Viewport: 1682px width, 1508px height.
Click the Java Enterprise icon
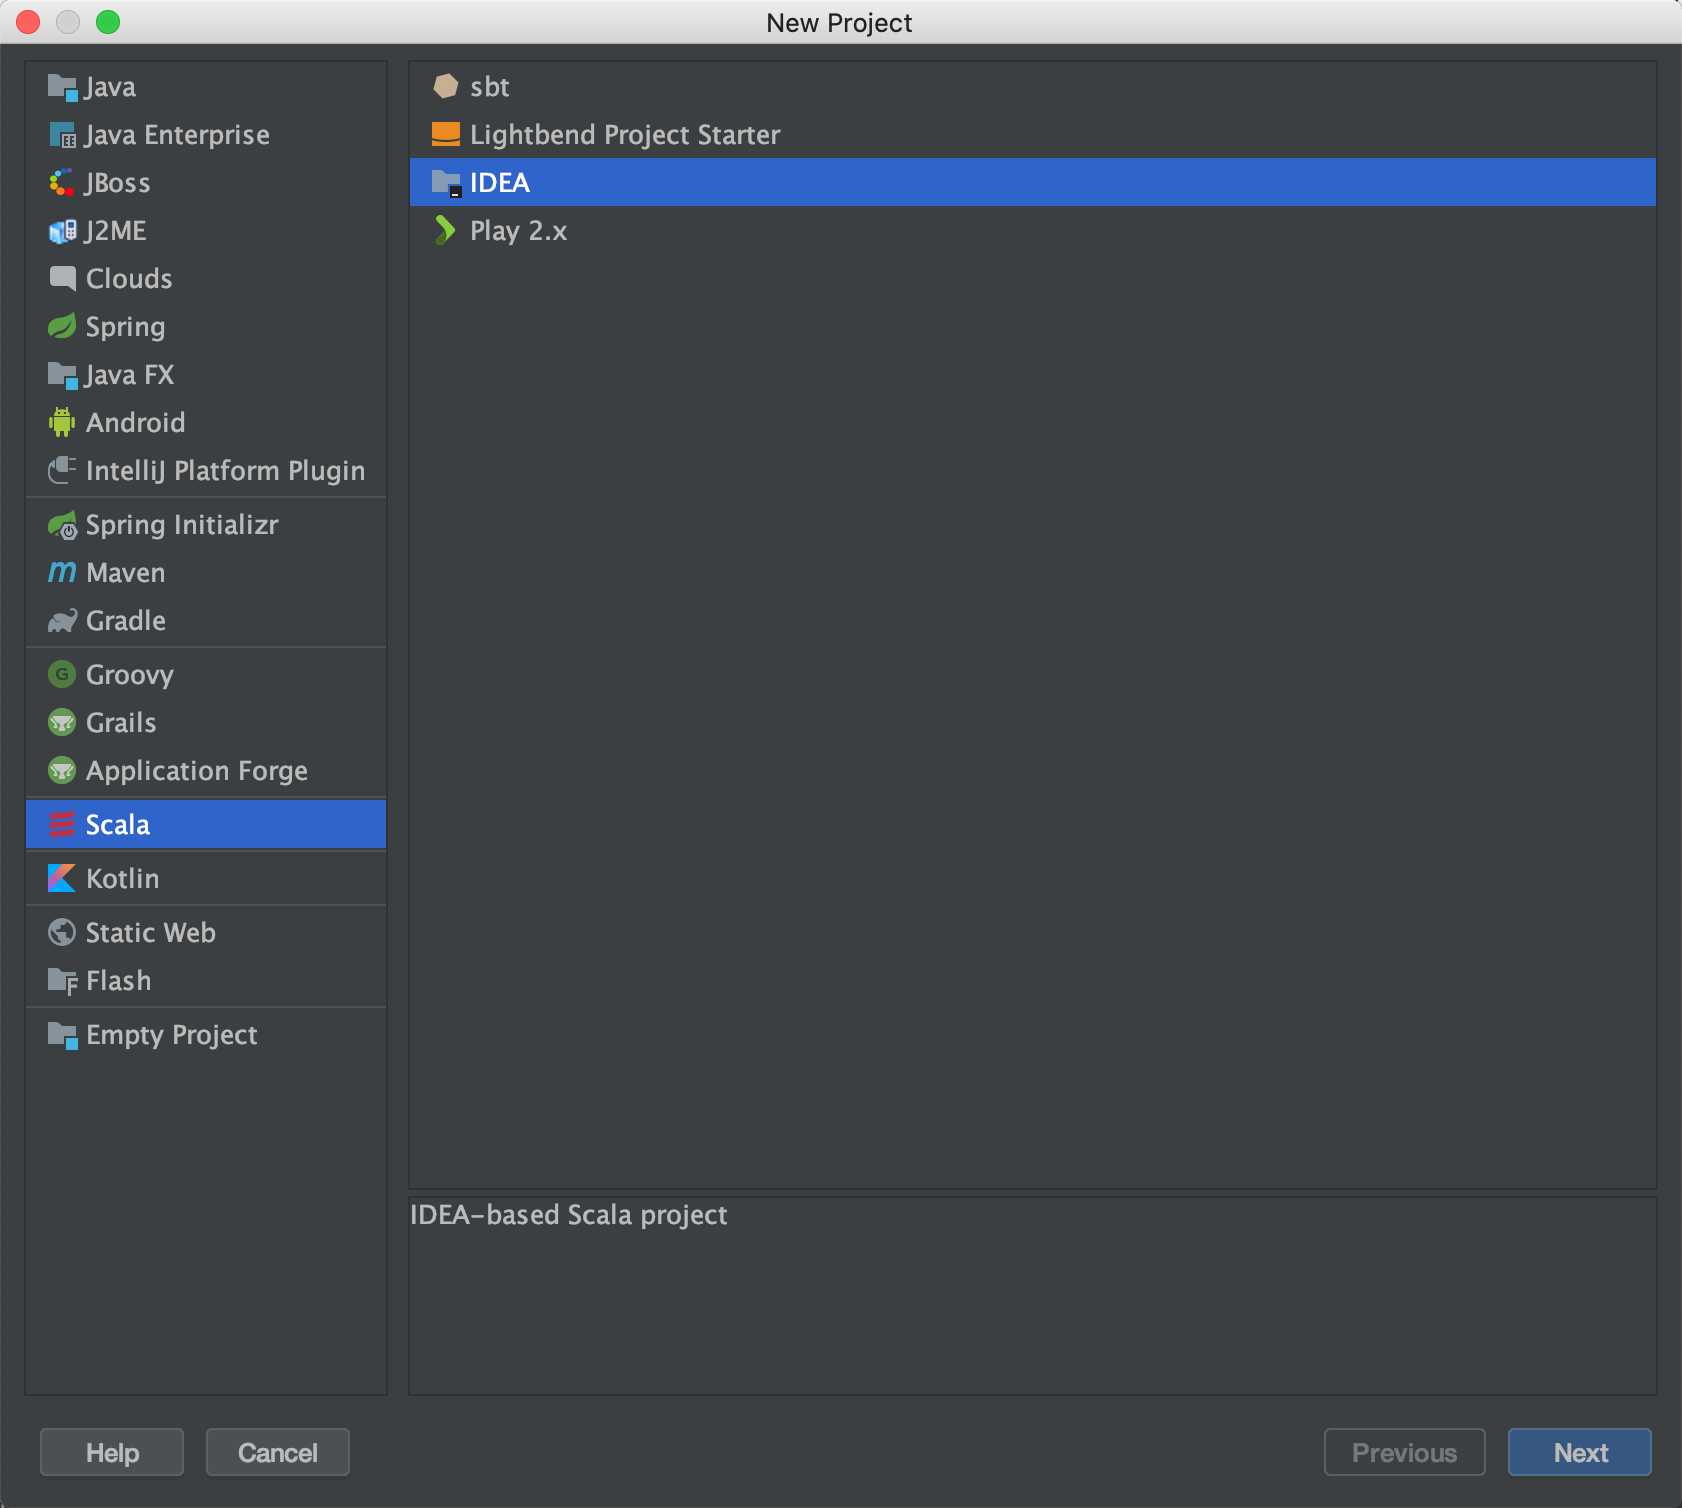tap(62, 135)
